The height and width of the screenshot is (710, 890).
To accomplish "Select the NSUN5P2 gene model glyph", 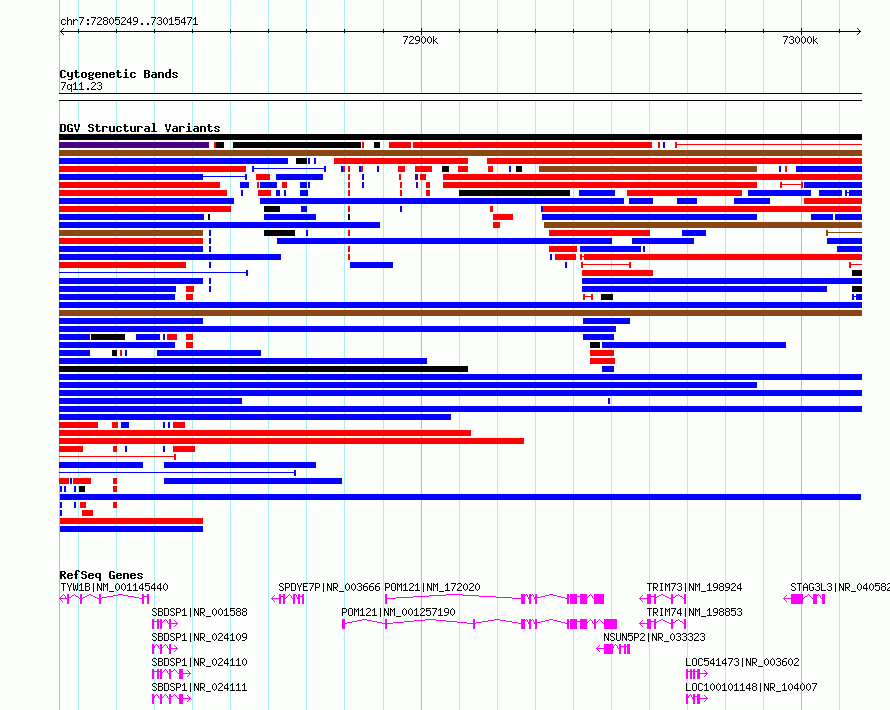I will point(613,649).
